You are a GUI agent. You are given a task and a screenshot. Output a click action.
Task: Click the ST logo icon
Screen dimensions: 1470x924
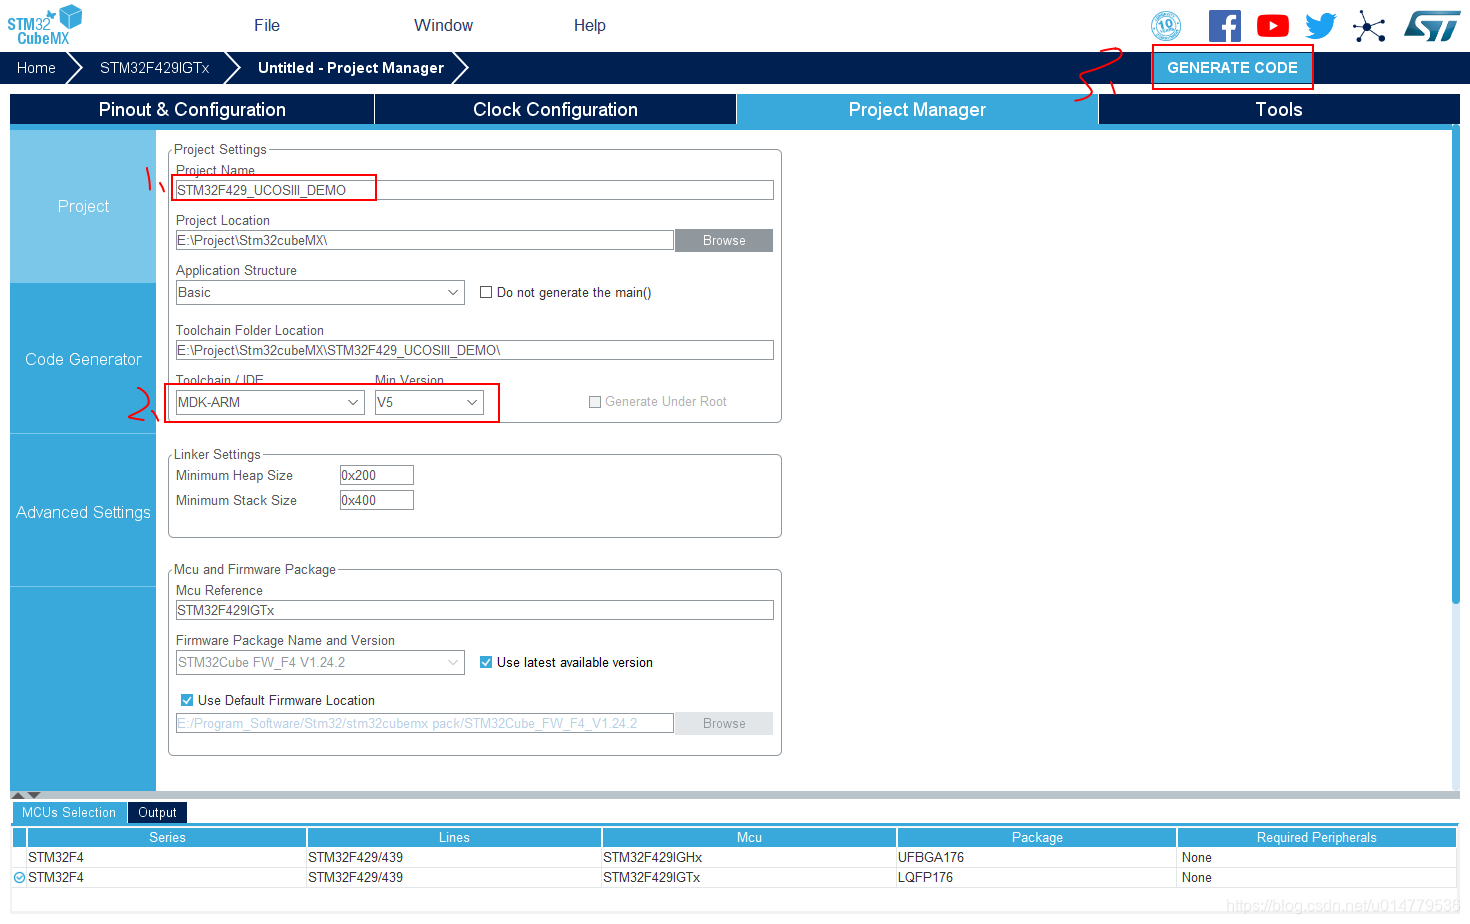[x=1432, y=26]
